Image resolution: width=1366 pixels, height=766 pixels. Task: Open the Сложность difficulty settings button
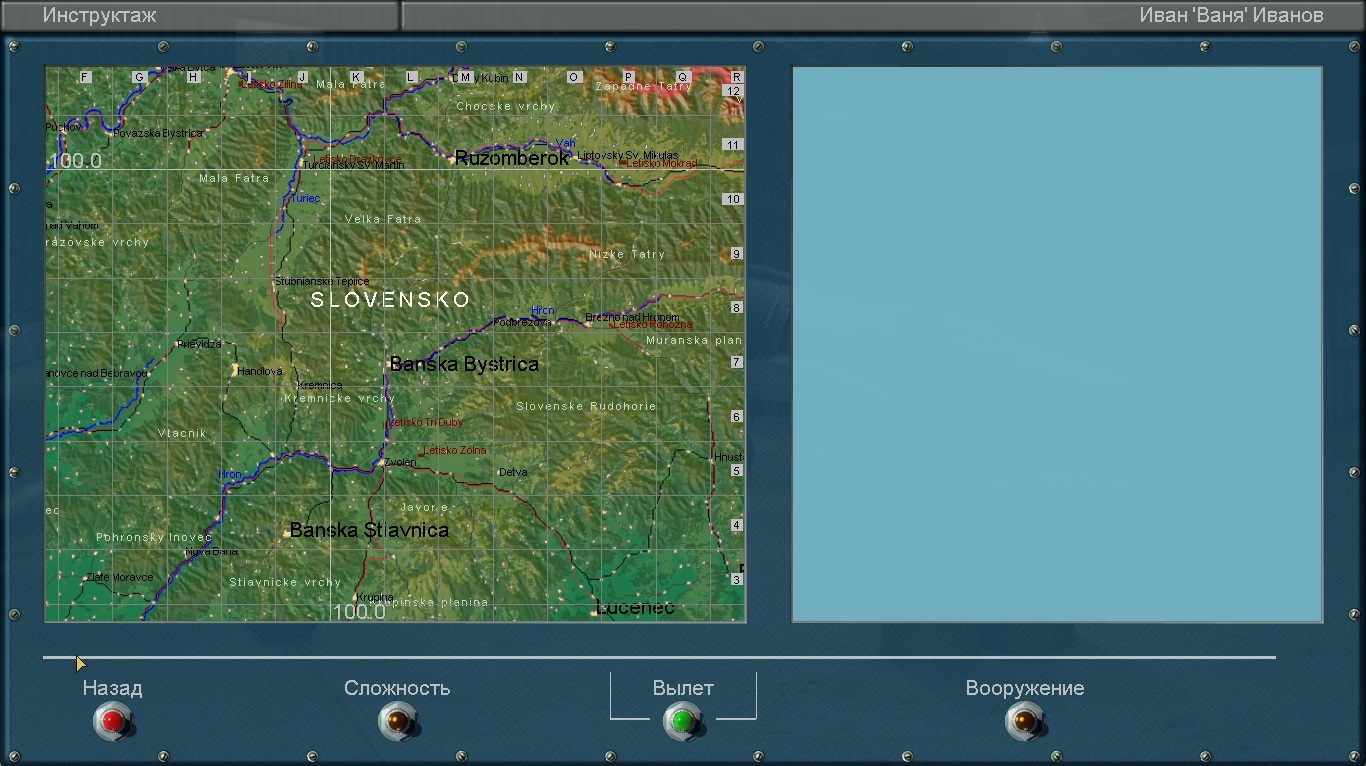(397, 721)
